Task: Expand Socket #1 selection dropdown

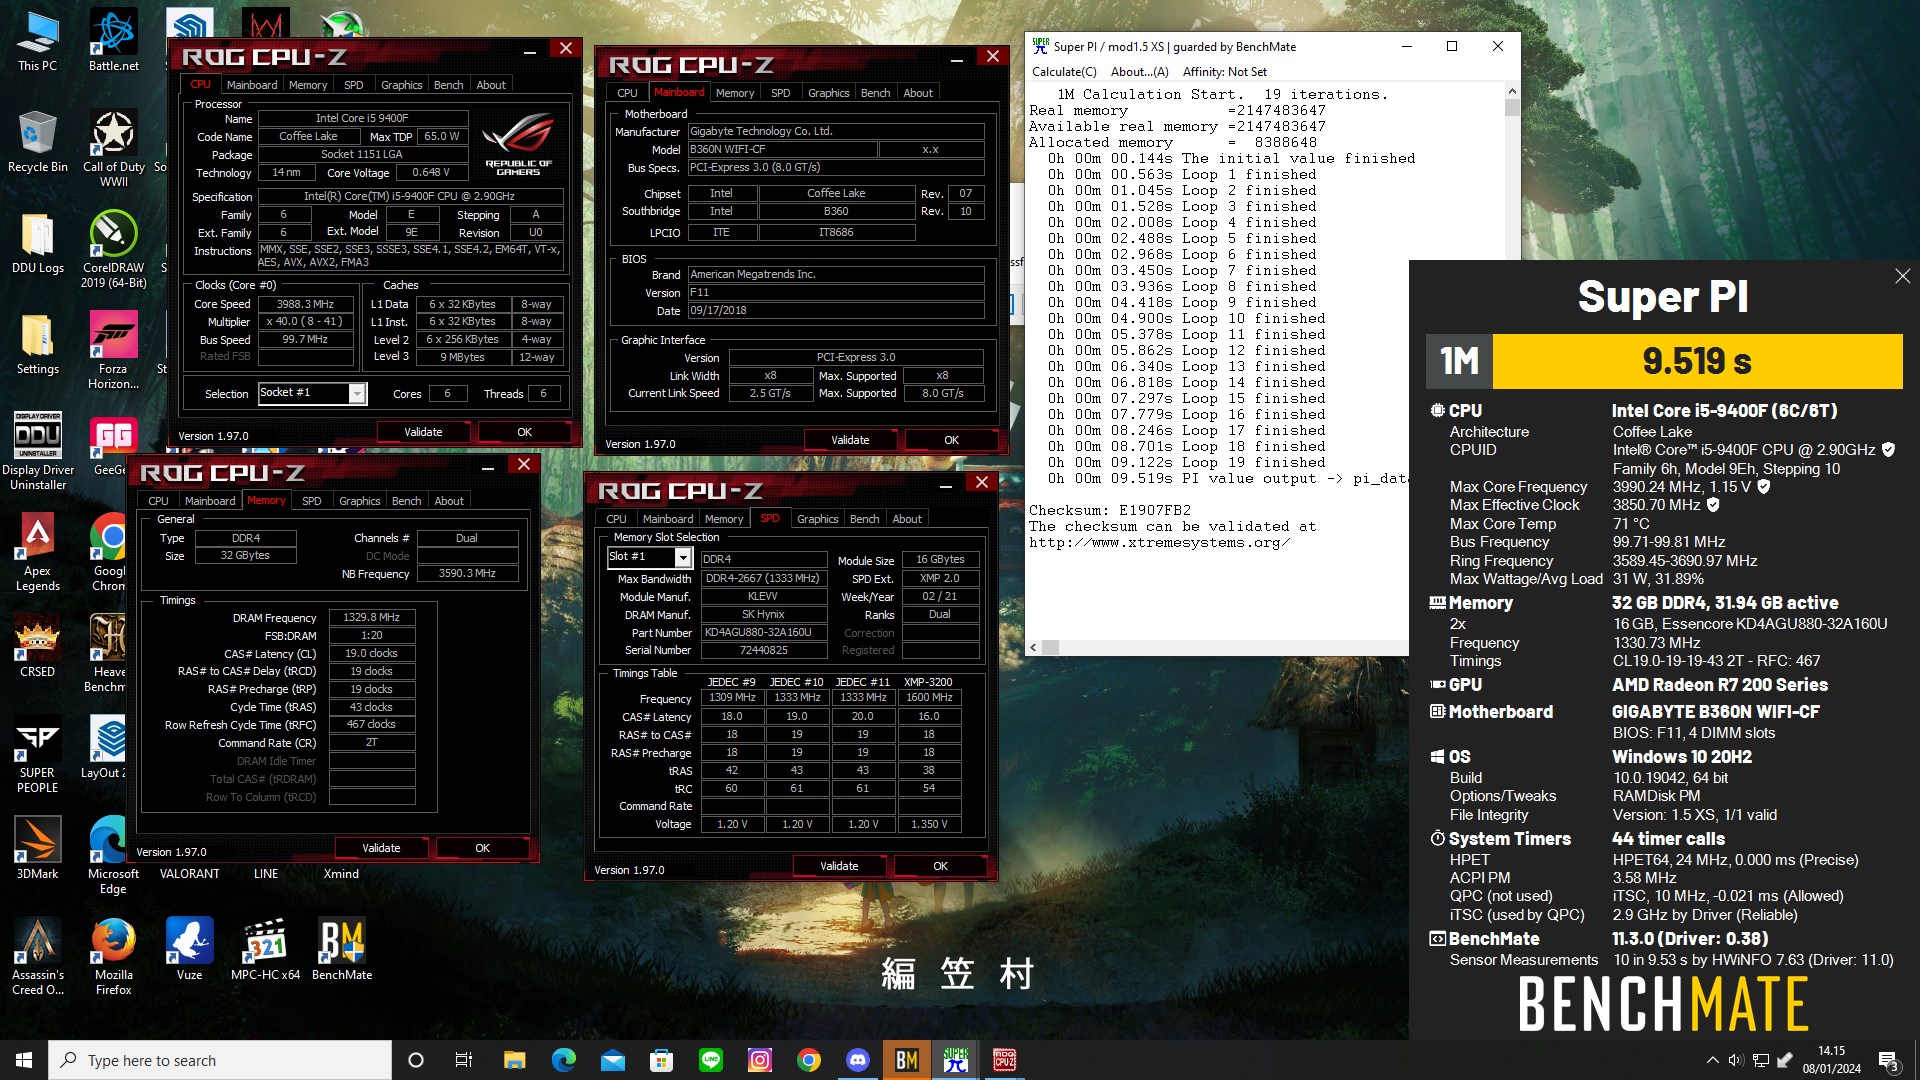Action: coord(357,394)
